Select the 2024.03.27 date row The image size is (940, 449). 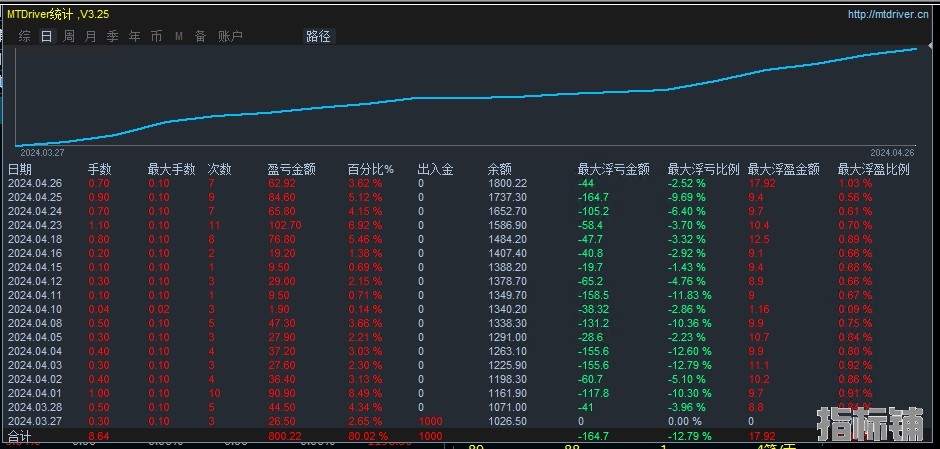click(35, 421)
